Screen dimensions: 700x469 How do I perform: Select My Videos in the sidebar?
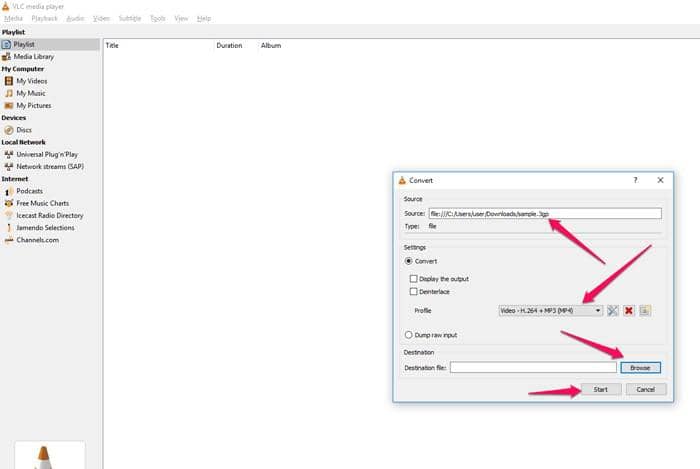[31, 81]
